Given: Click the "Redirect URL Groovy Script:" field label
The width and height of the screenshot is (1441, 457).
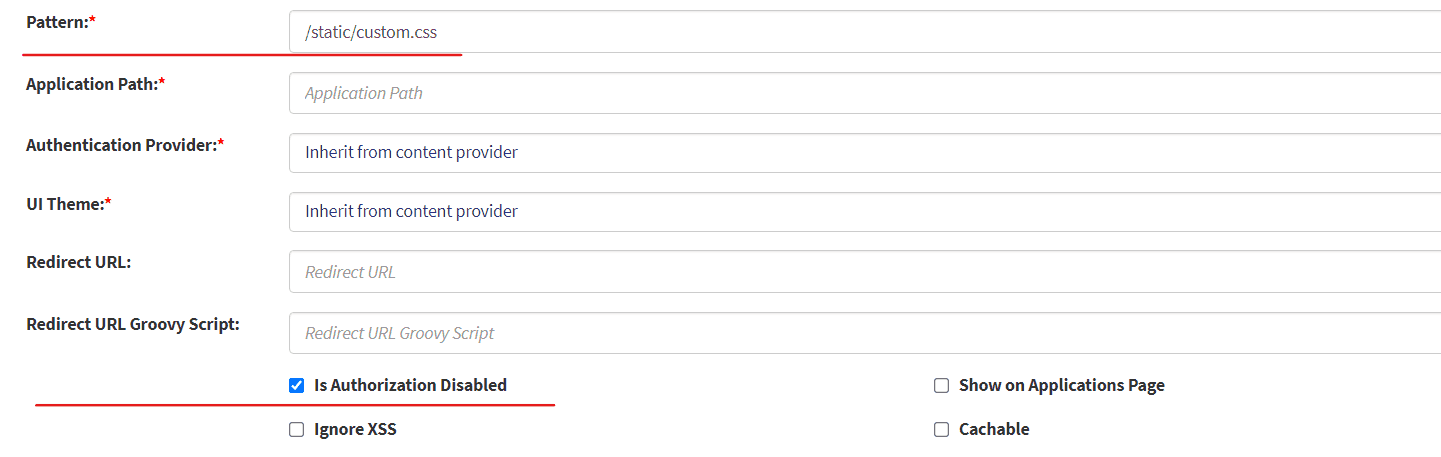Looking at the screenshot, I should coord(133,324).
